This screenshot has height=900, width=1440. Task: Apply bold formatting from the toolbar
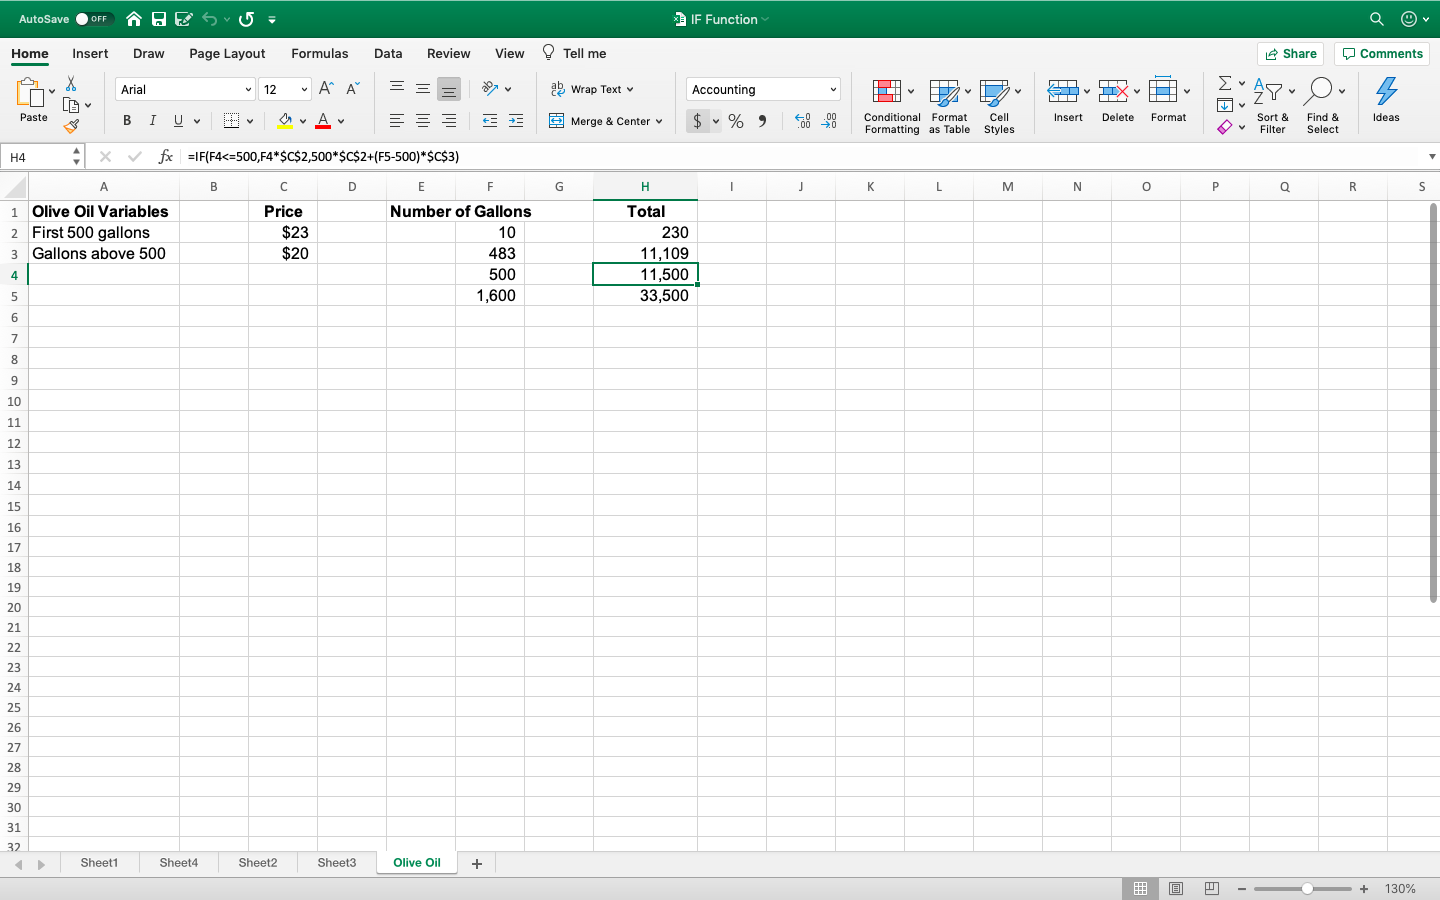pyautogui.click(x=127, y=120)
